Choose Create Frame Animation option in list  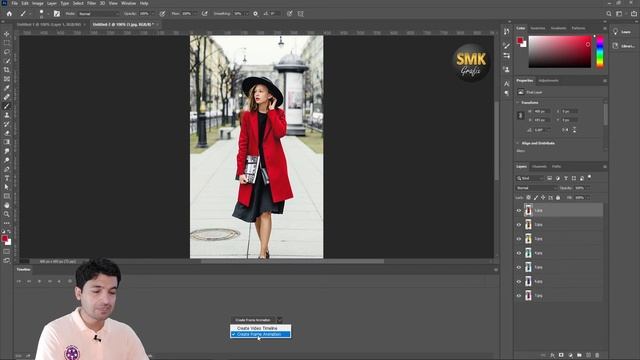(260, 334)
